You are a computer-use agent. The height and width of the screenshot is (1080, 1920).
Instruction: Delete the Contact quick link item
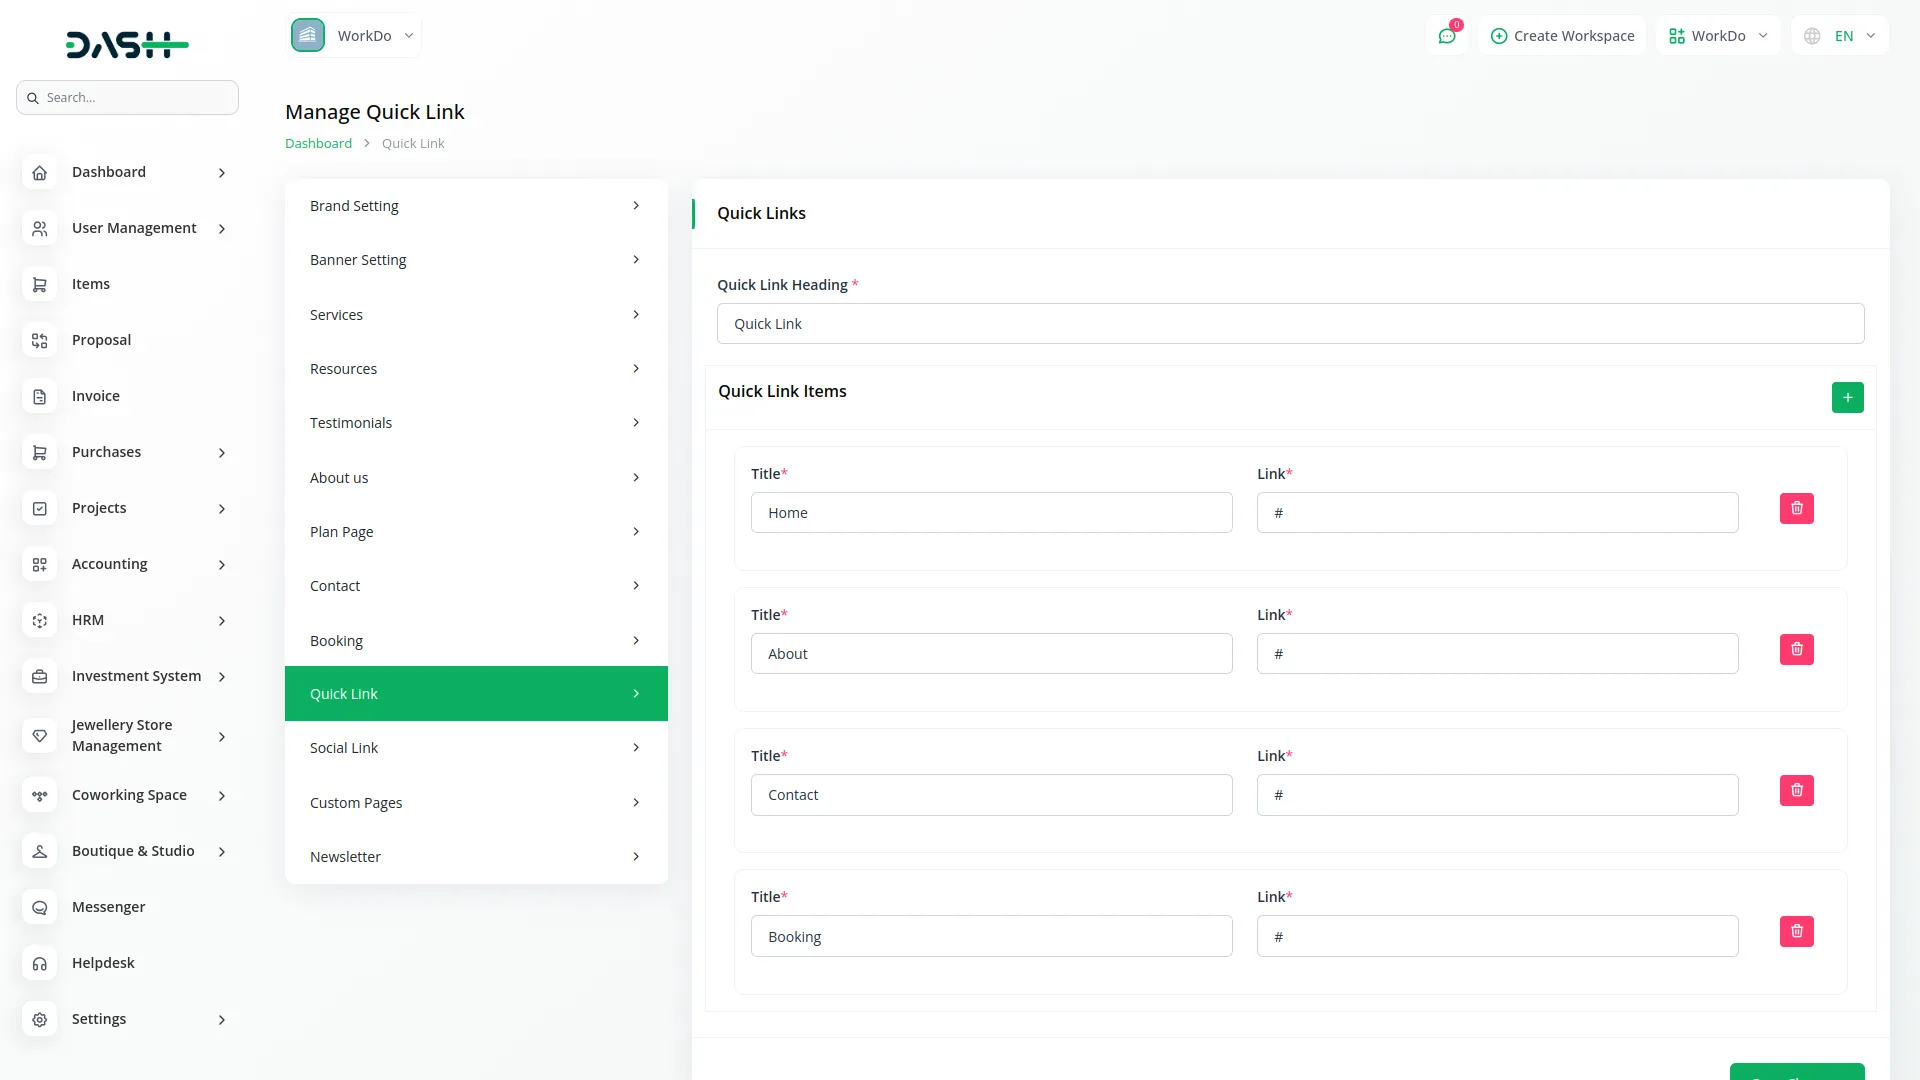[1796, 791]
